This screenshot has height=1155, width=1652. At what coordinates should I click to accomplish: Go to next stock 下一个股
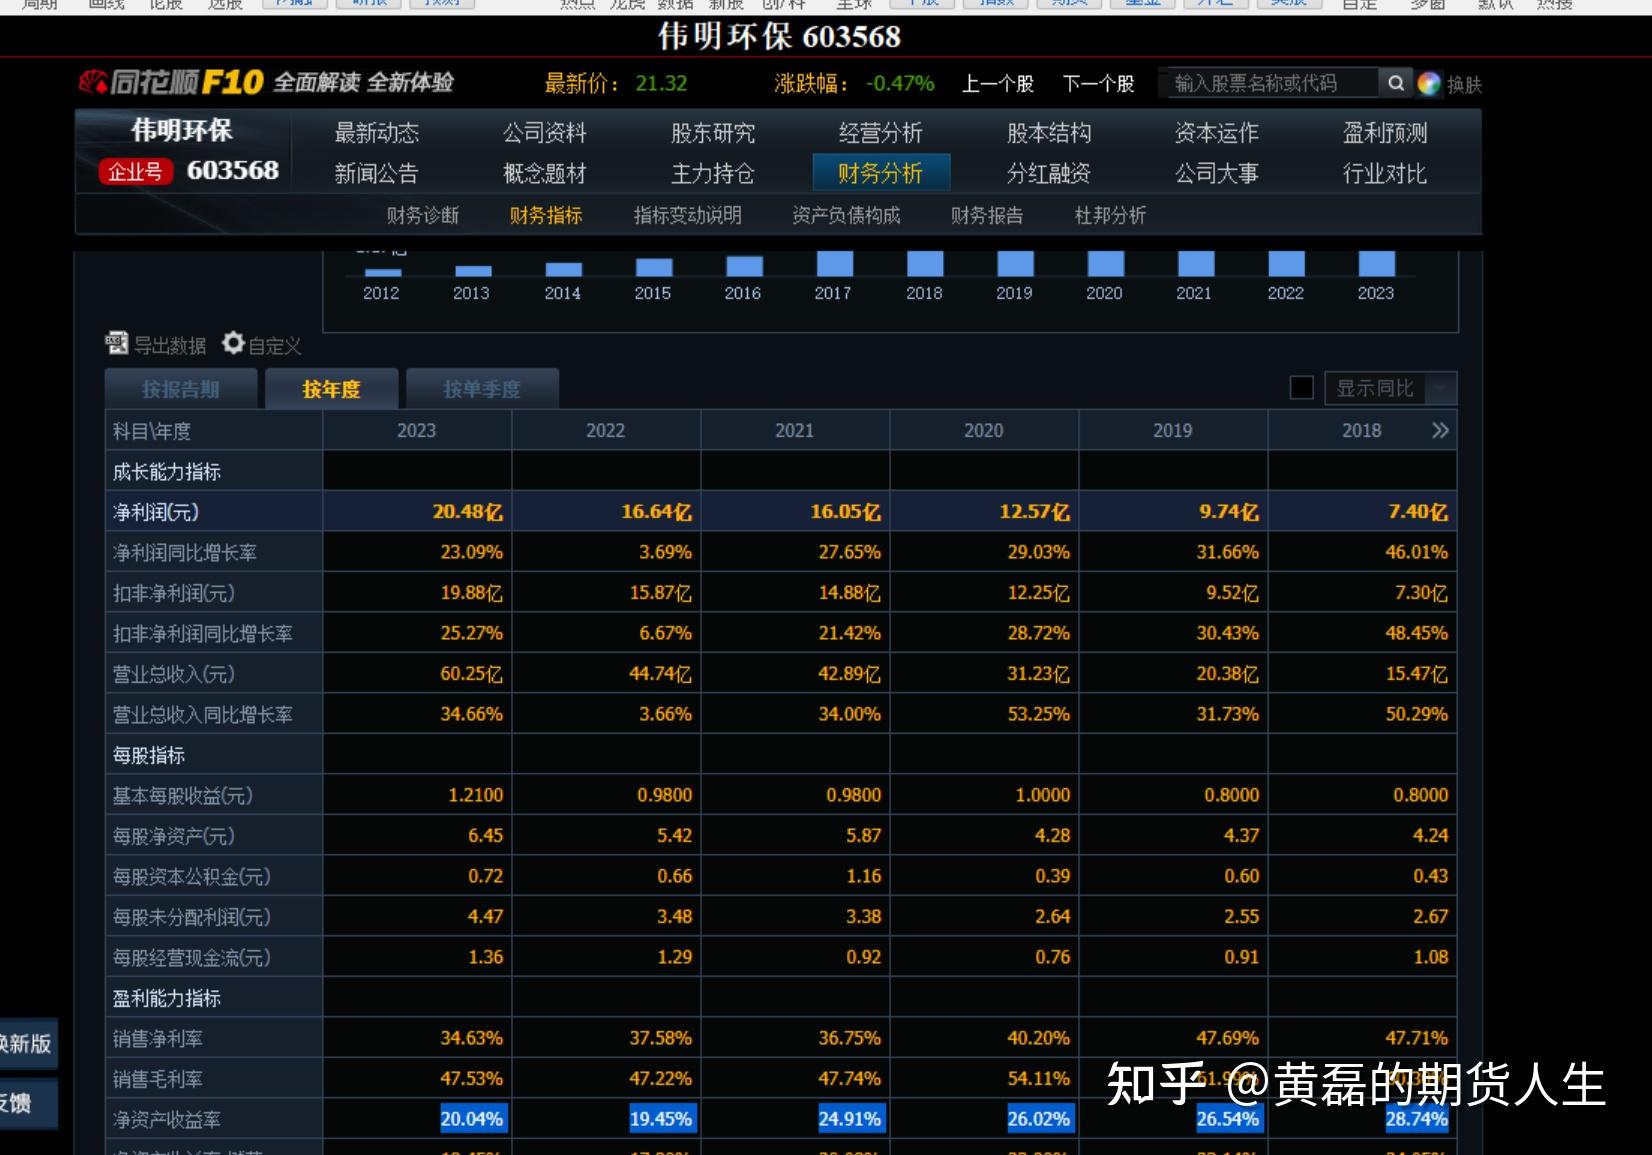click(x=1098, y=84)
